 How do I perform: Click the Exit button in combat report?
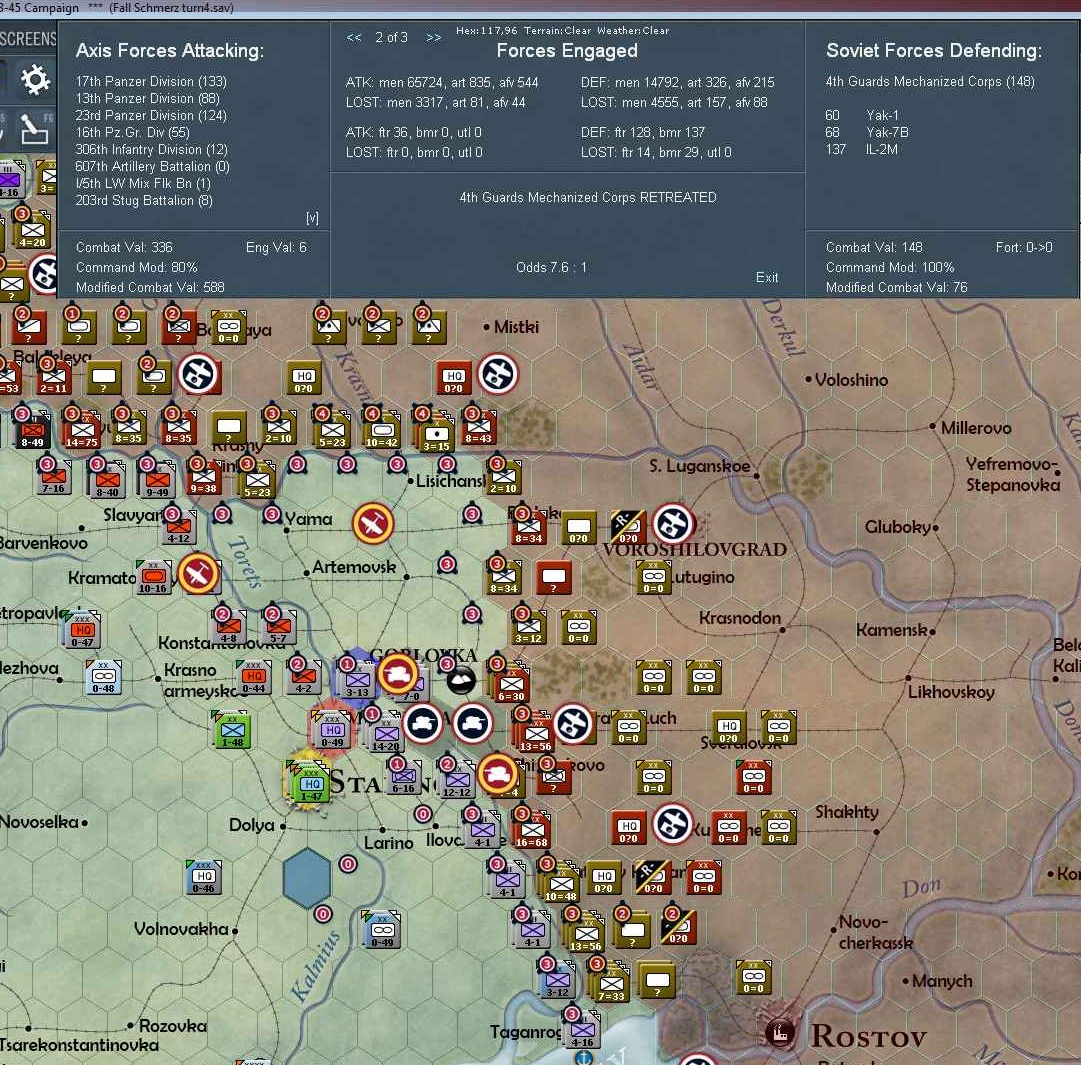coord(767,277)
